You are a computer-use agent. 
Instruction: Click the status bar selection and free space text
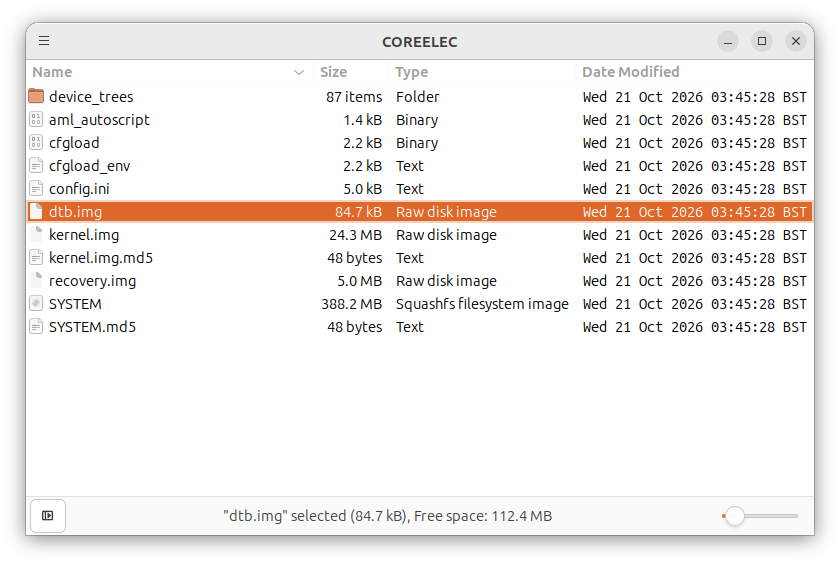pos(387,516)
